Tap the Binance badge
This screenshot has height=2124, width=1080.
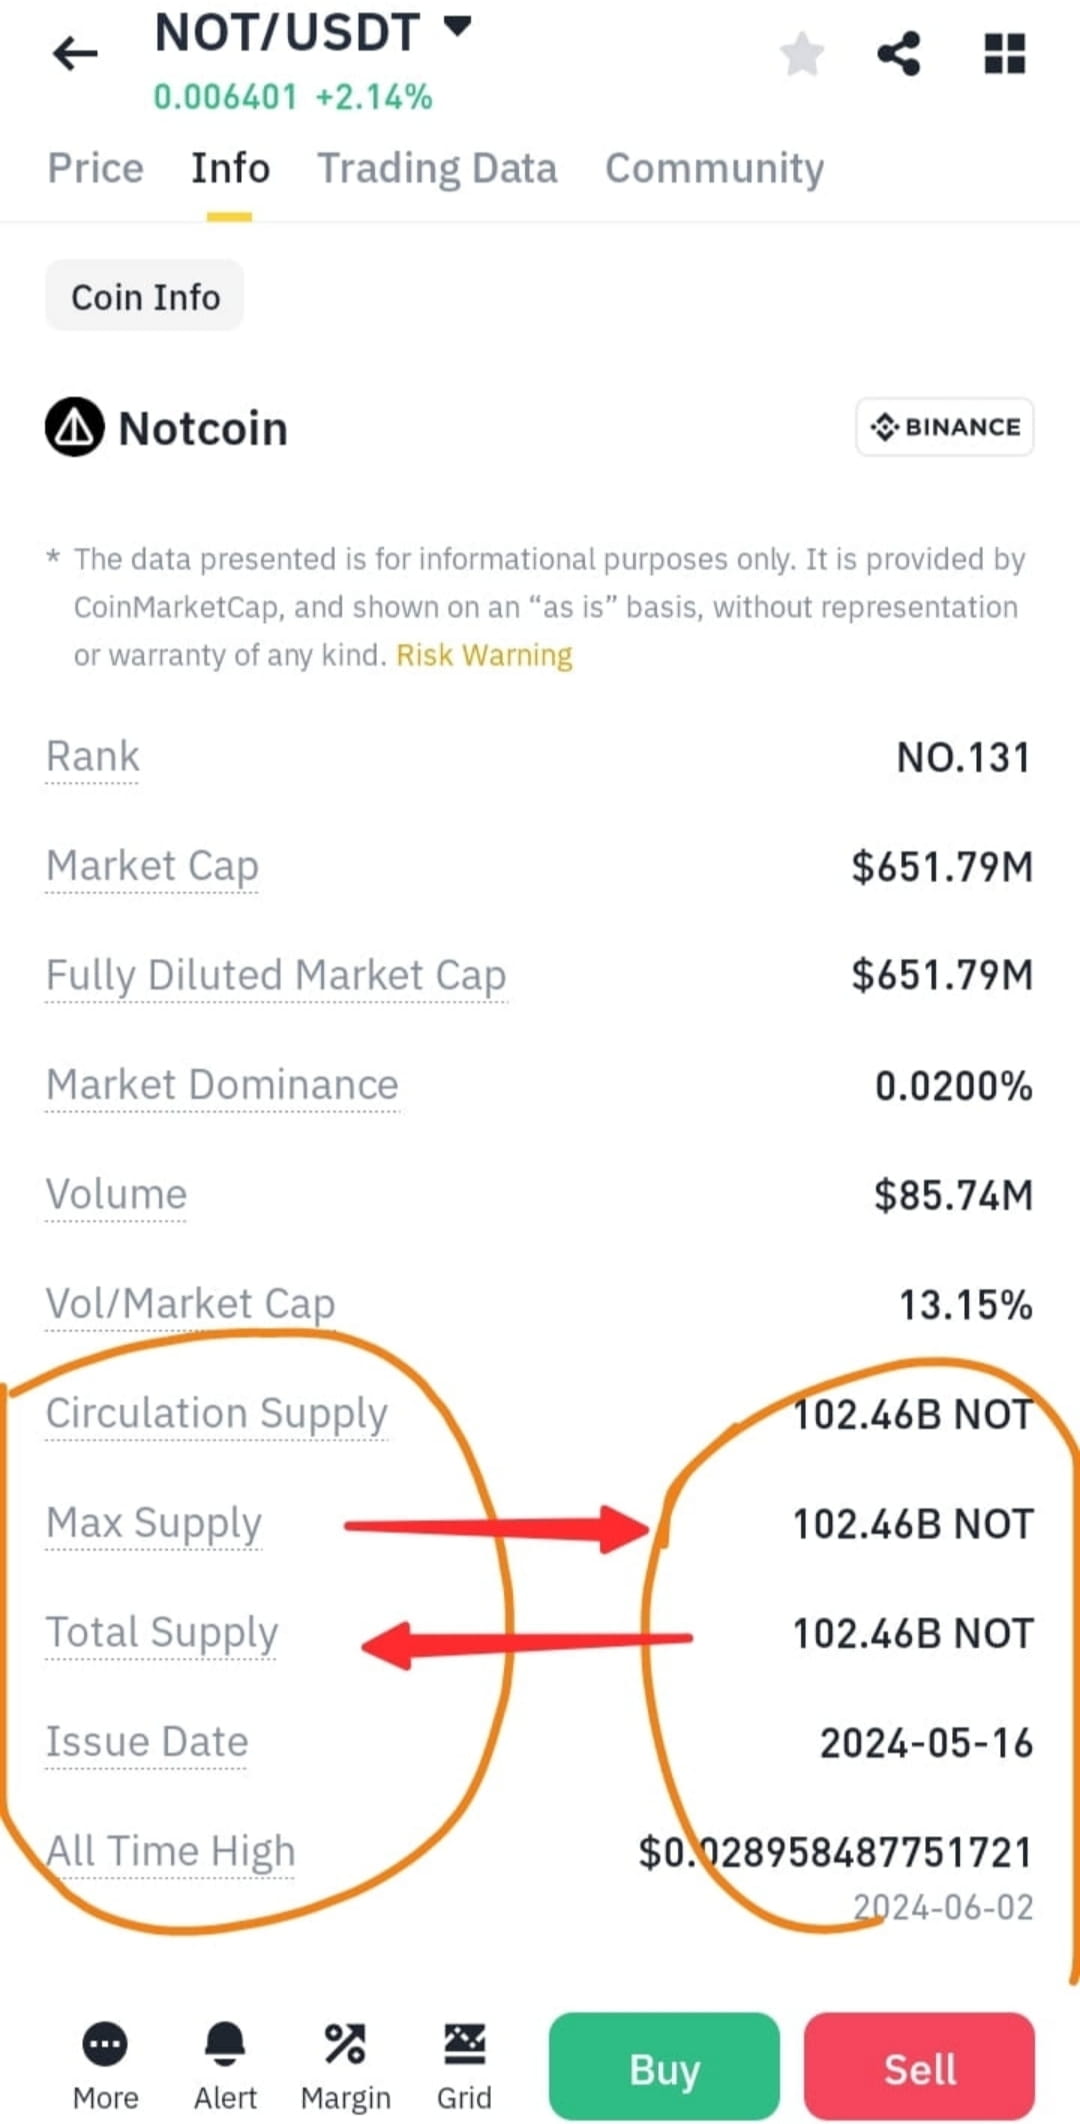coord(945,427)
